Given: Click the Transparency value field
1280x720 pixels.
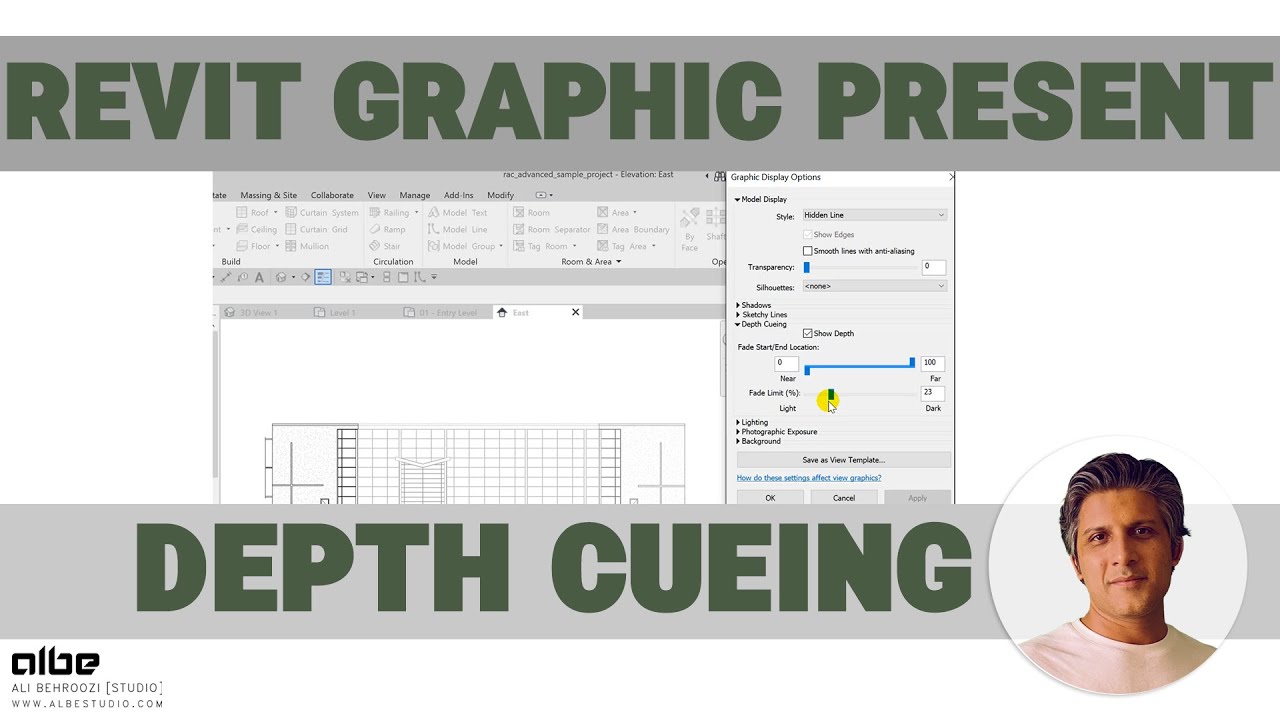Looking at the screenshot, I should (x=934, y=267).
